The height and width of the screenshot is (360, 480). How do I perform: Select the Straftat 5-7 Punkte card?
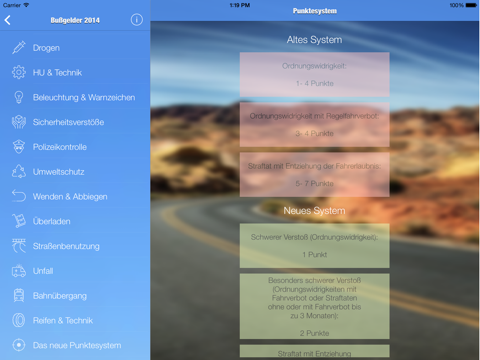[x=314, y=175]
